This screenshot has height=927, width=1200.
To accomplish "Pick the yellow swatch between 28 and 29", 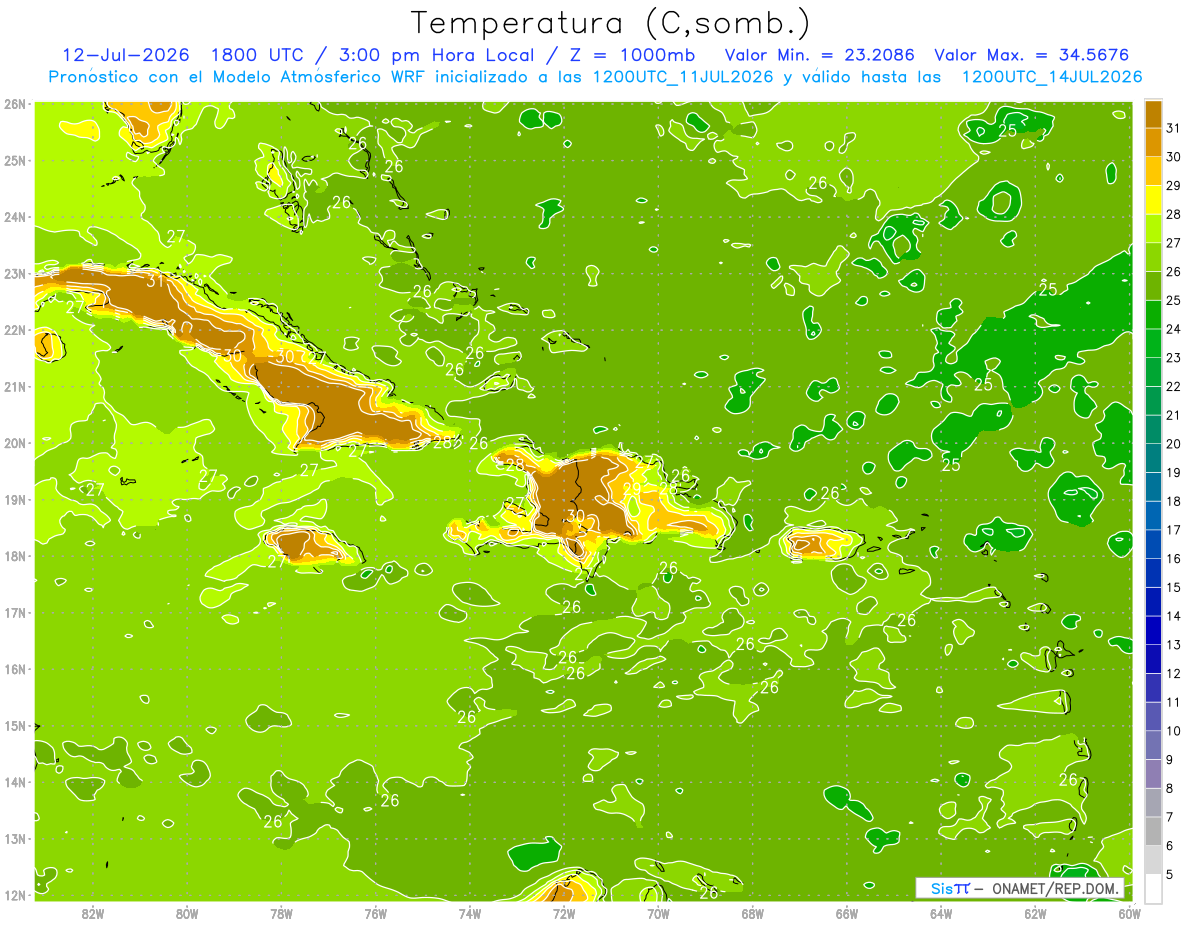I will 1153,200.
